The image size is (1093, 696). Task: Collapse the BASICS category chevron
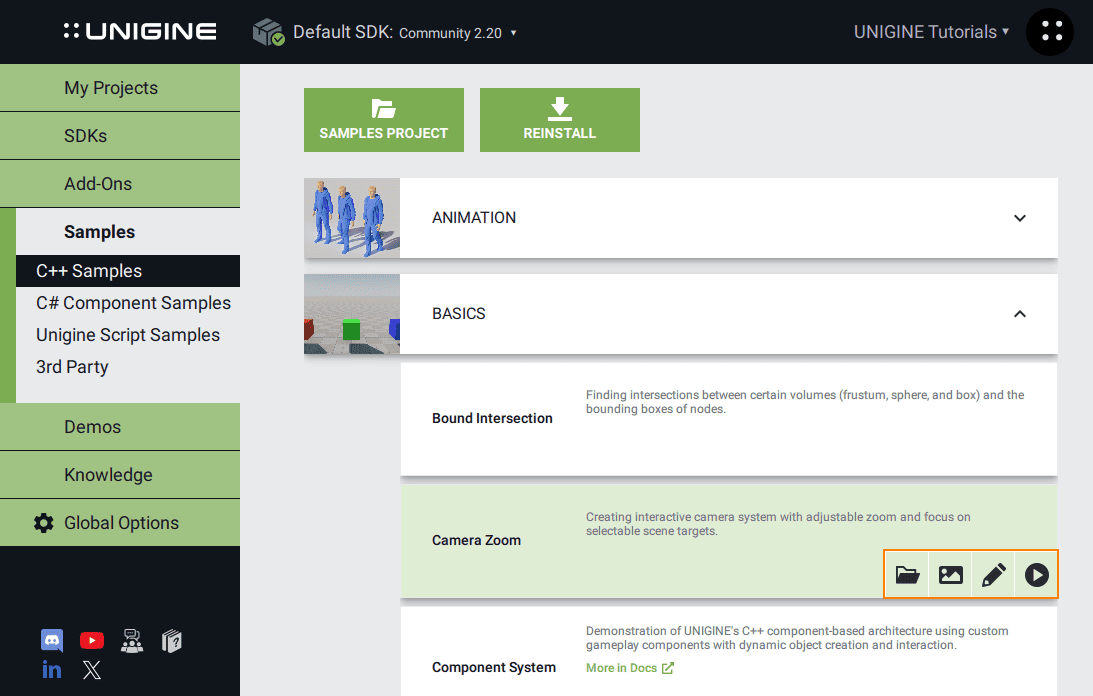pos(1020,314)
